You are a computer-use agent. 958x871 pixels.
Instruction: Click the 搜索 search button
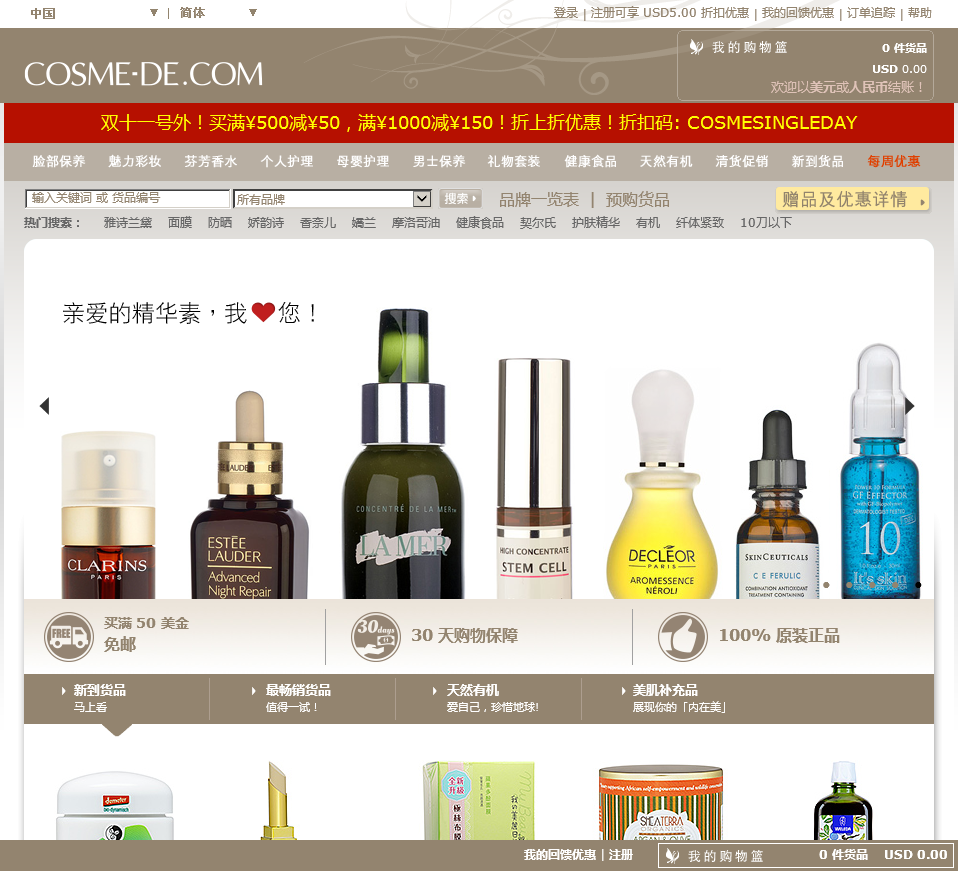pyautogui.click(x=460, y=199)
